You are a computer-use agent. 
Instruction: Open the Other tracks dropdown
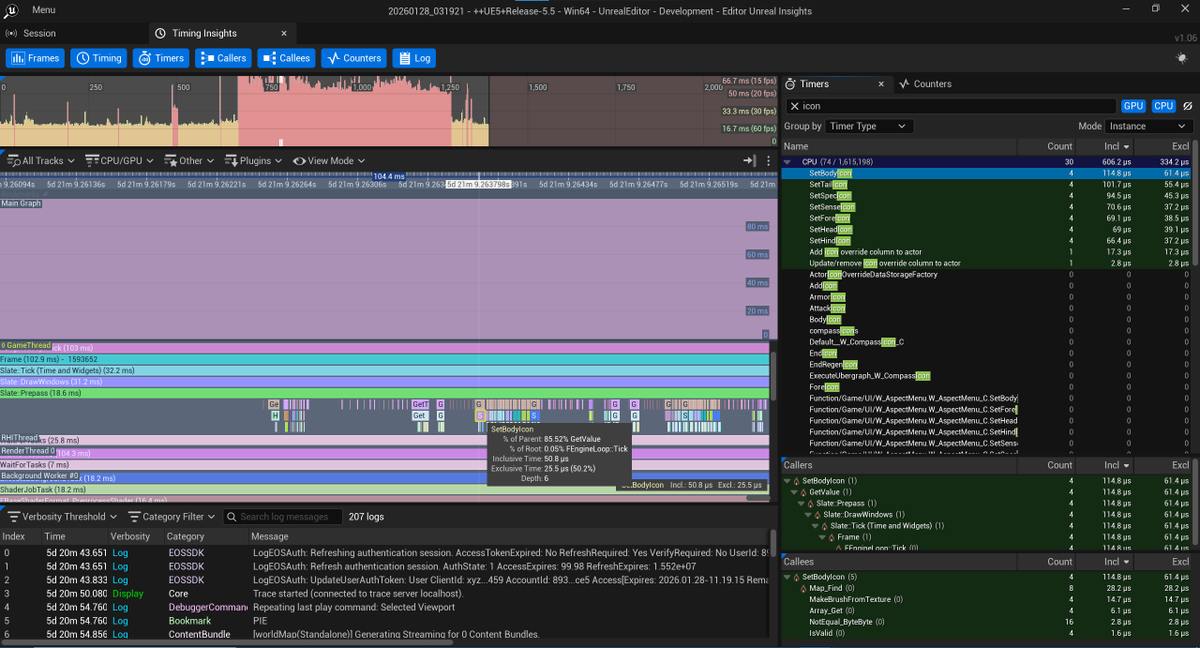[190, 160]
